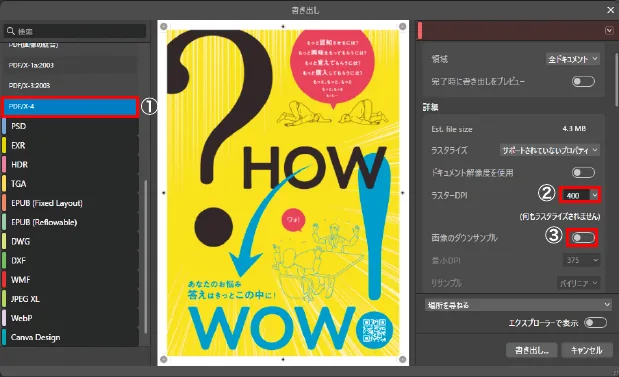Toggle エクスプローラーで表示 switch

(x=595, y=323)
